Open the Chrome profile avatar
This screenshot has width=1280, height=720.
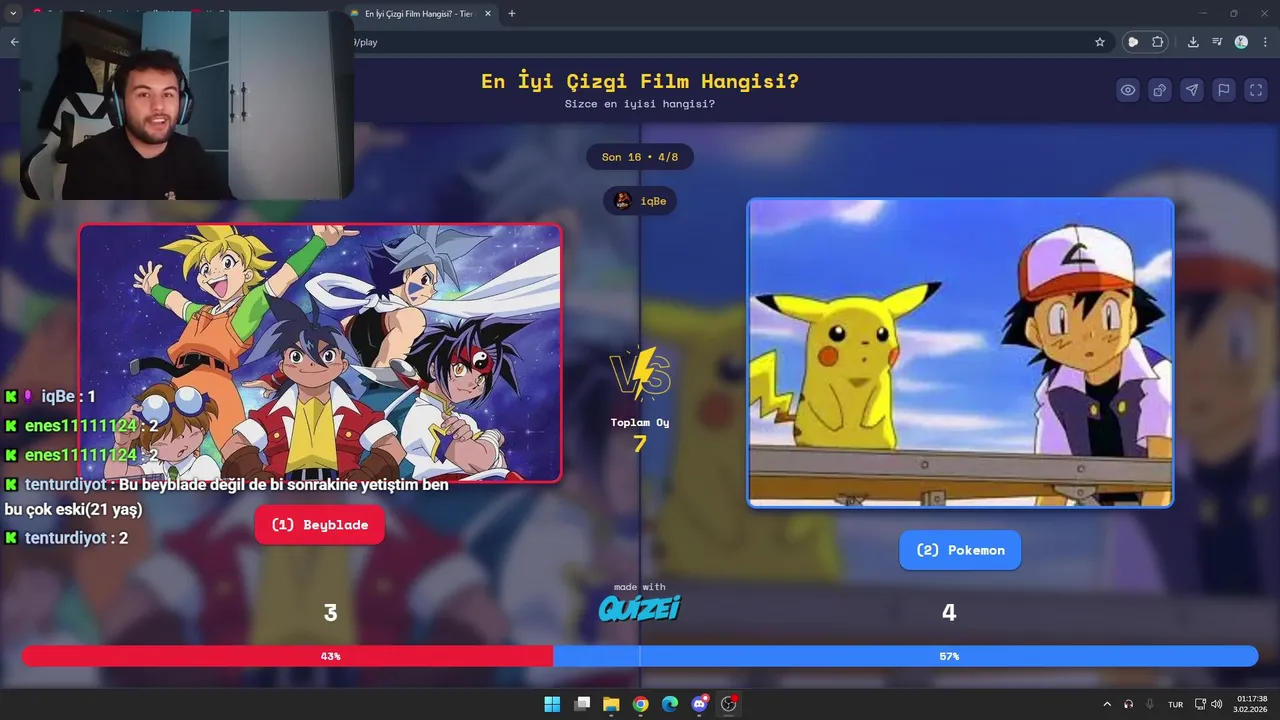[x=1241, y=42]
